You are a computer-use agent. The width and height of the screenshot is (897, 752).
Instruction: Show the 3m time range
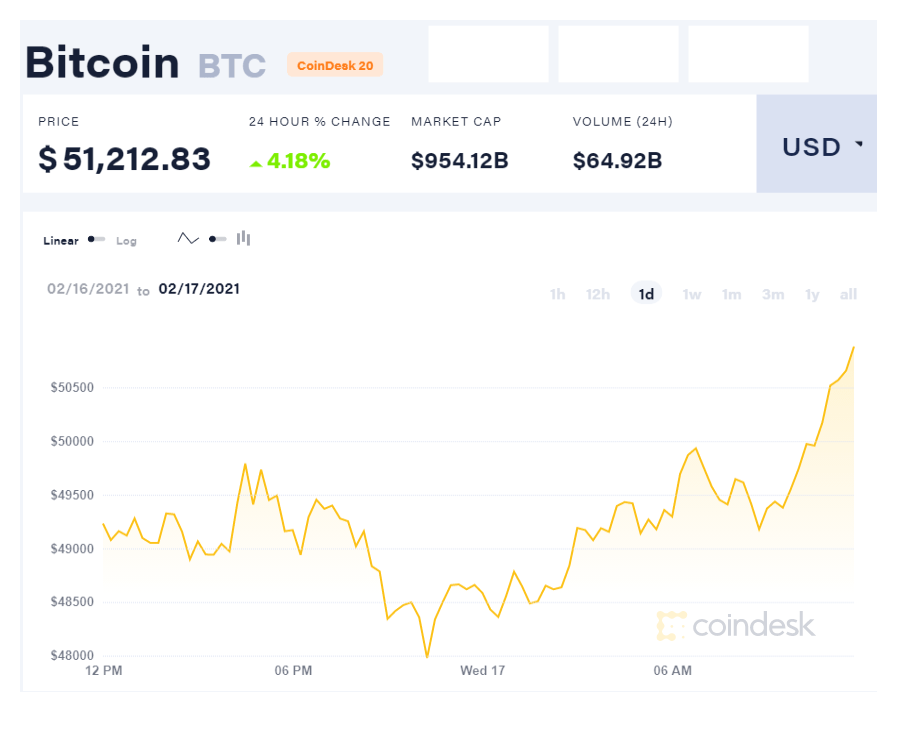(773, 294)
